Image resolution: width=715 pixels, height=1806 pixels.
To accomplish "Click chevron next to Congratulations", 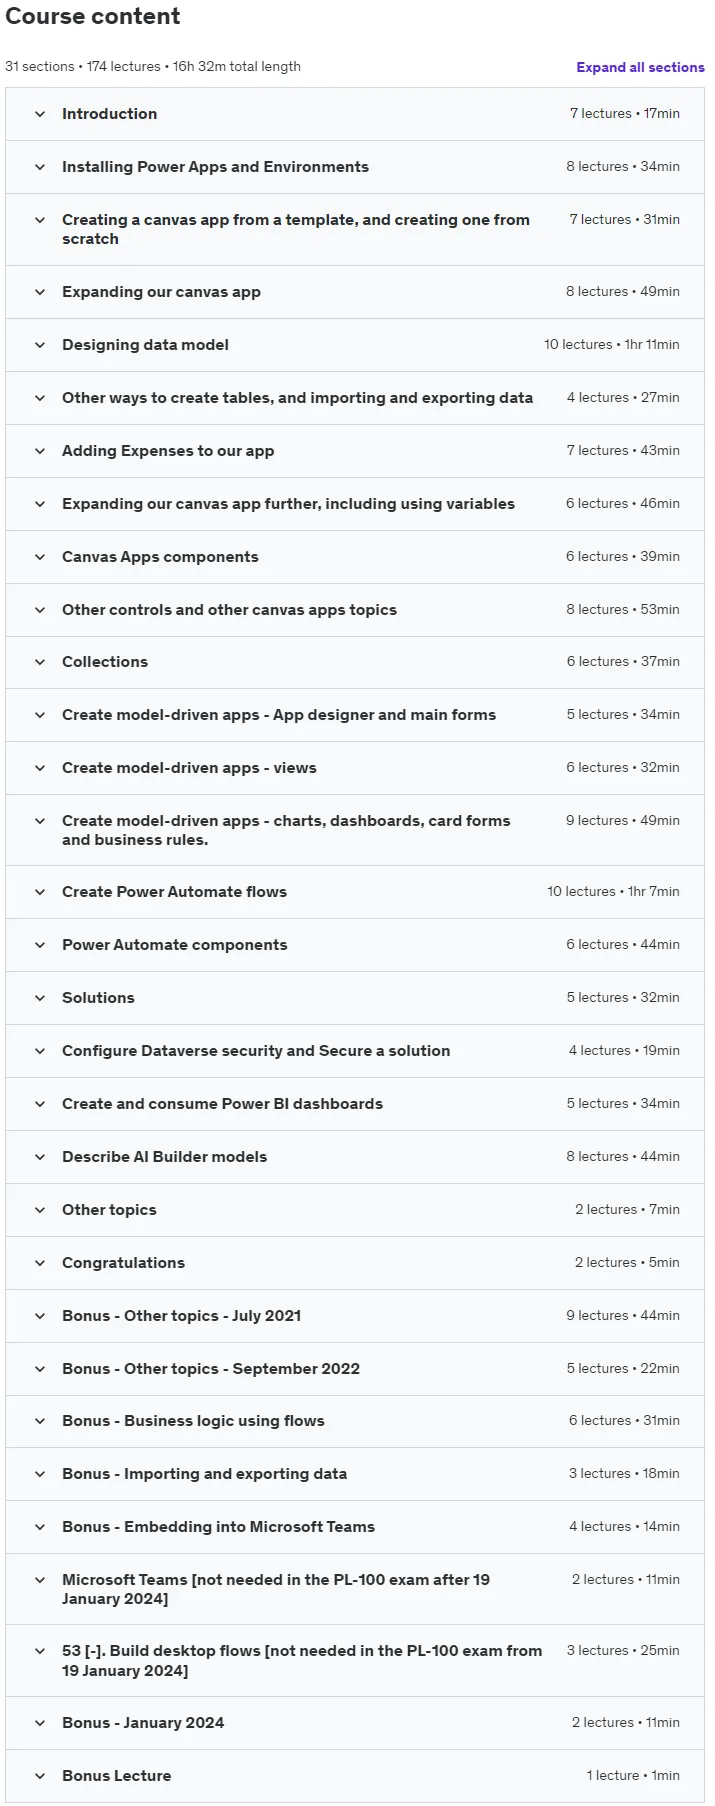I will 40,1263.
